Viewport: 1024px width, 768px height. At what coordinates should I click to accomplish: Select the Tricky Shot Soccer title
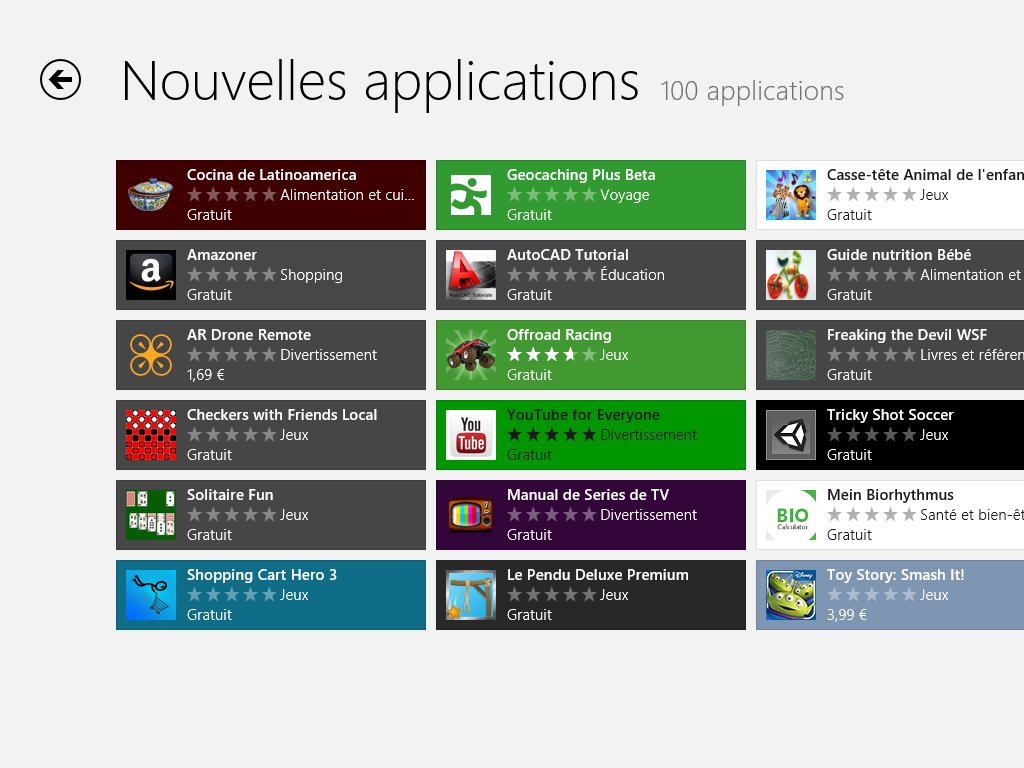(890, 415)
